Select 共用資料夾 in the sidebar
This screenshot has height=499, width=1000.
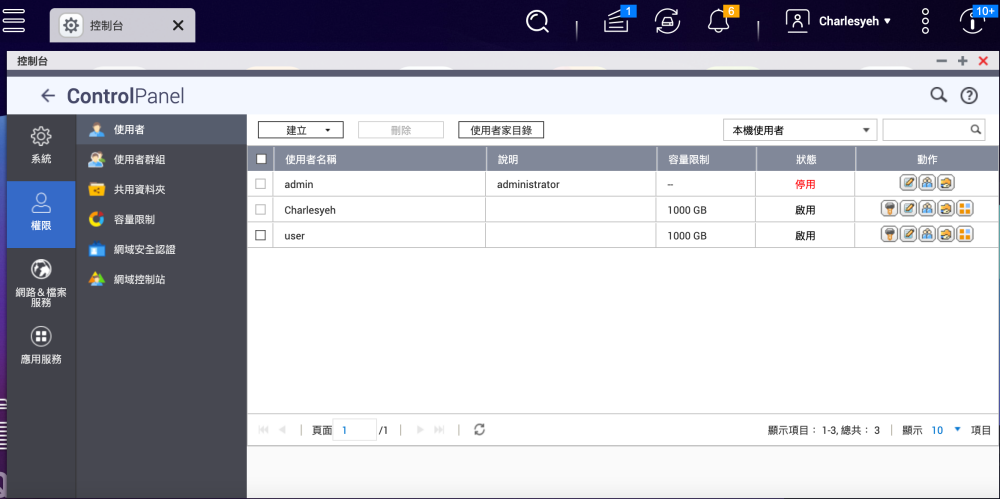[x=139, y=189]
